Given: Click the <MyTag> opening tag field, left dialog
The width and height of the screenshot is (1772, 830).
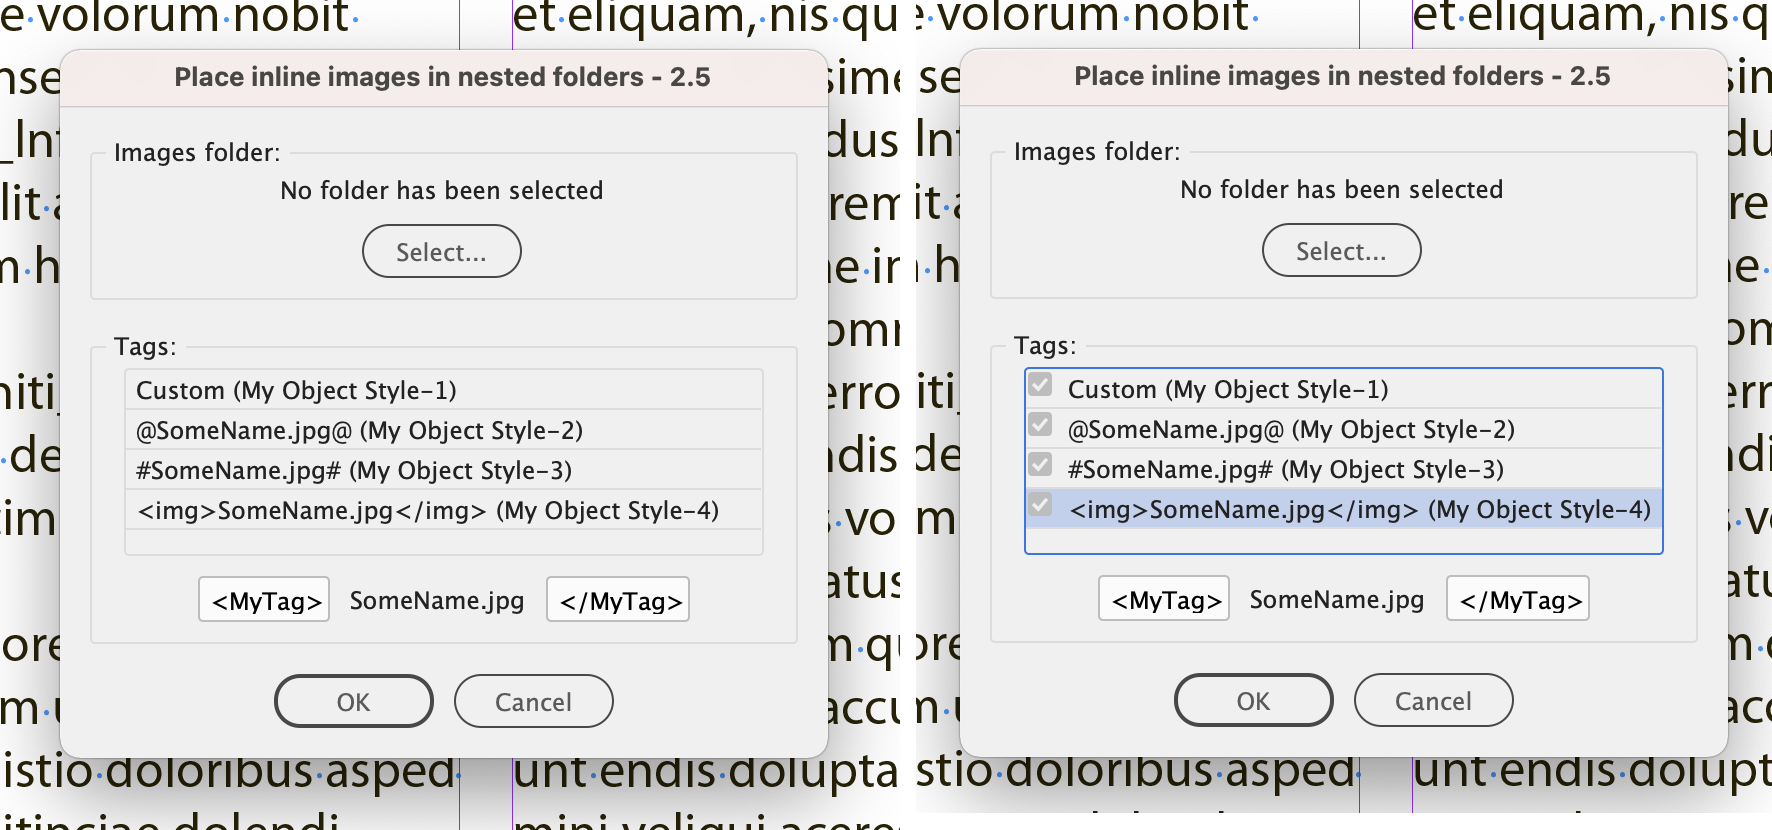Looking at the screenshot, I should [265, 601].
